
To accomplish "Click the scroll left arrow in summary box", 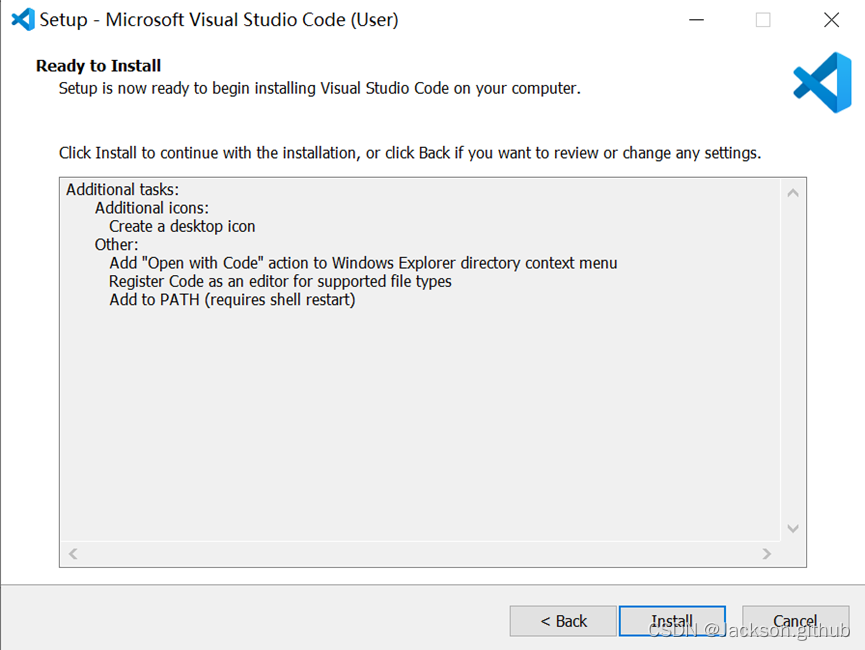I will pyautogui.click(x=73, y=554).
